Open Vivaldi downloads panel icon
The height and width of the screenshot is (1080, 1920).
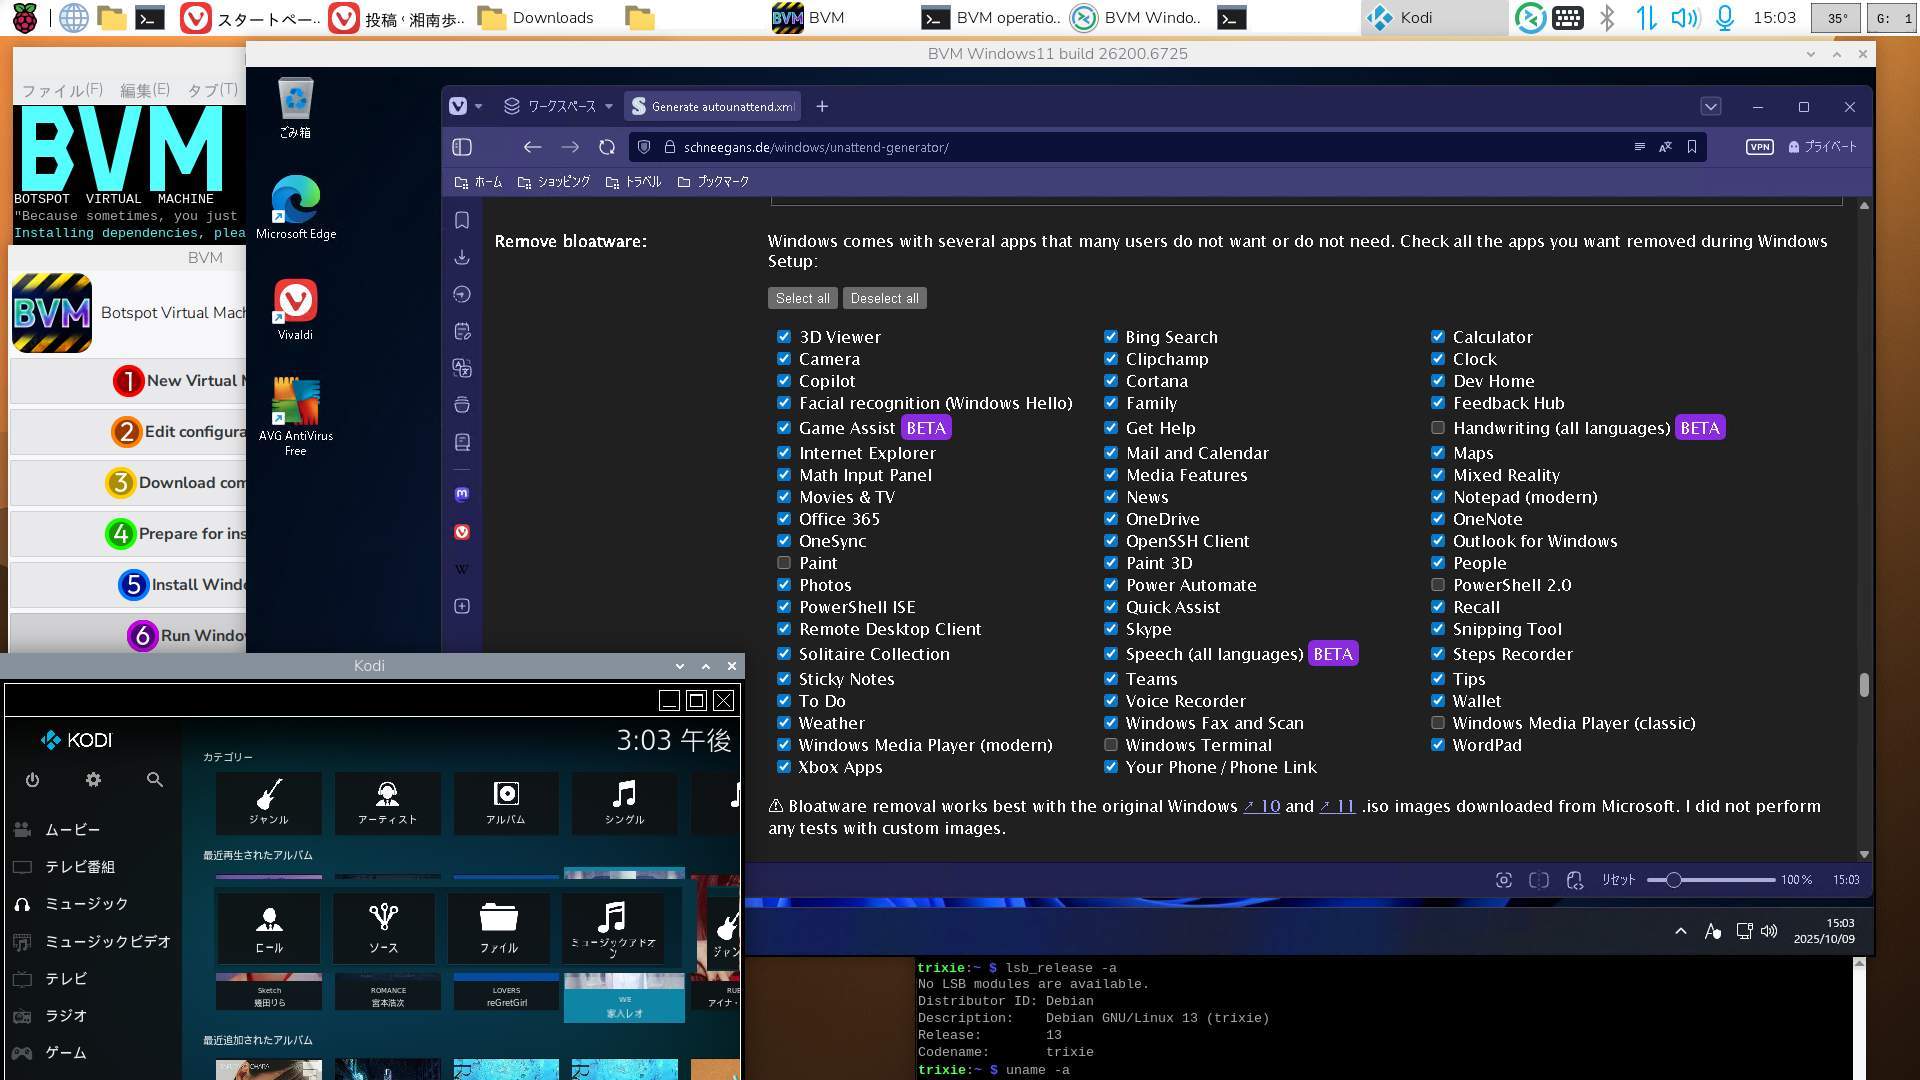(462, 257)
